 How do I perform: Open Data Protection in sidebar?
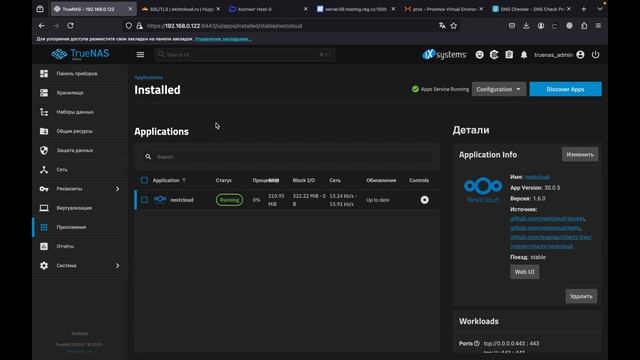click(80, 150)
